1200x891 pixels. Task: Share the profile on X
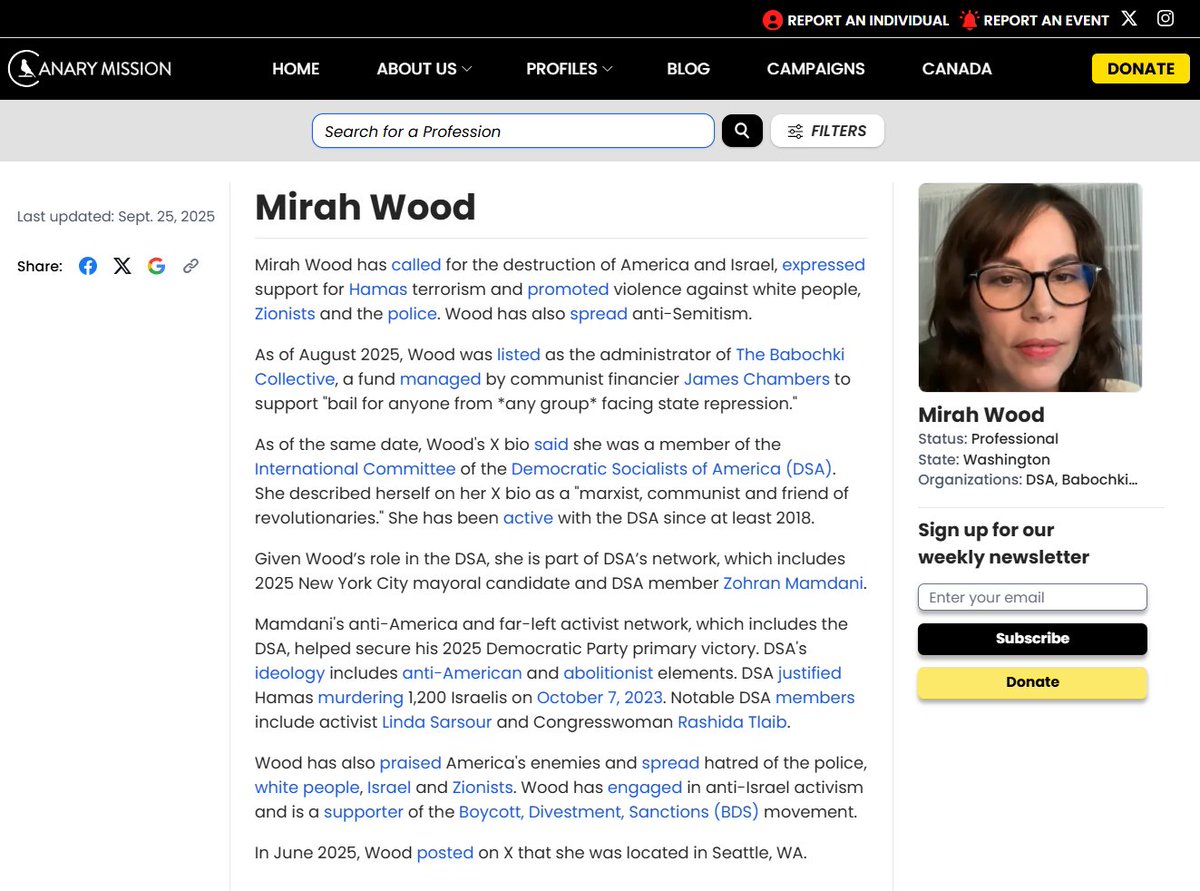[x=122, y=266]
